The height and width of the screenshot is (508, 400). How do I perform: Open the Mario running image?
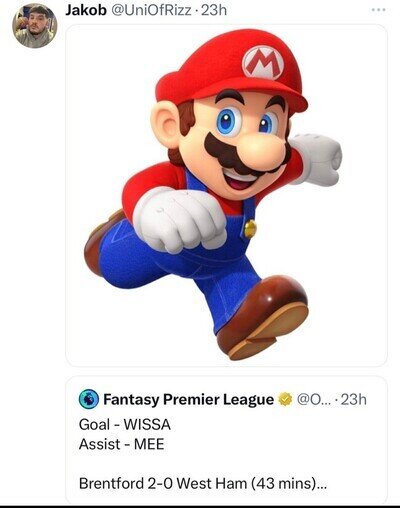tap(226, 195)
